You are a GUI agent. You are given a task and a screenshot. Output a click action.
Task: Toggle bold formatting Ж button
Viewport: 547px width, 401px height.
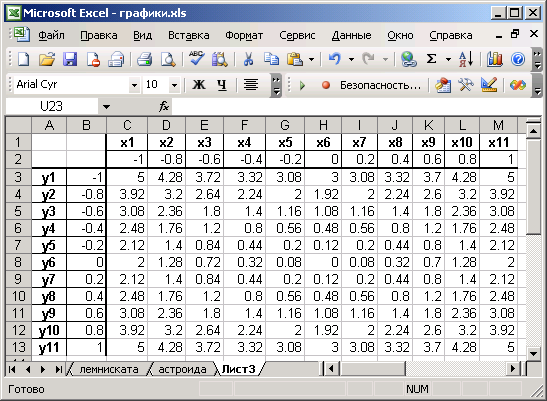tap(199, 84)
